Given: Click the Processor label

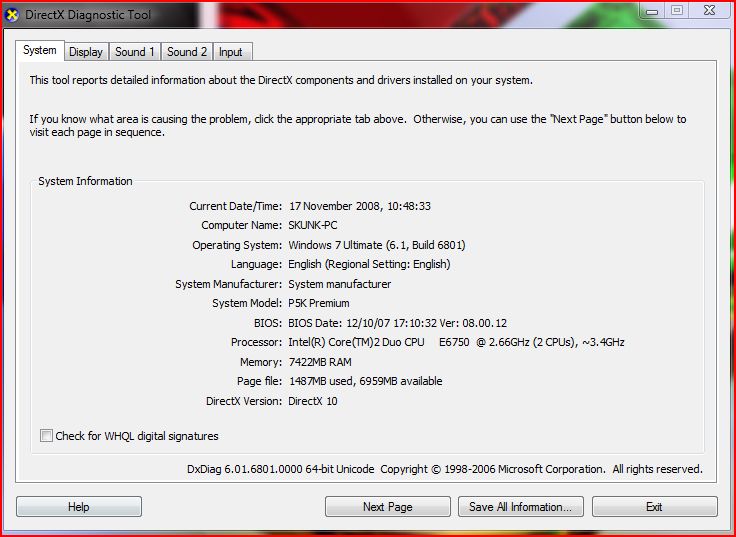Looking at the screenshot, I should [x=256, y=342].
